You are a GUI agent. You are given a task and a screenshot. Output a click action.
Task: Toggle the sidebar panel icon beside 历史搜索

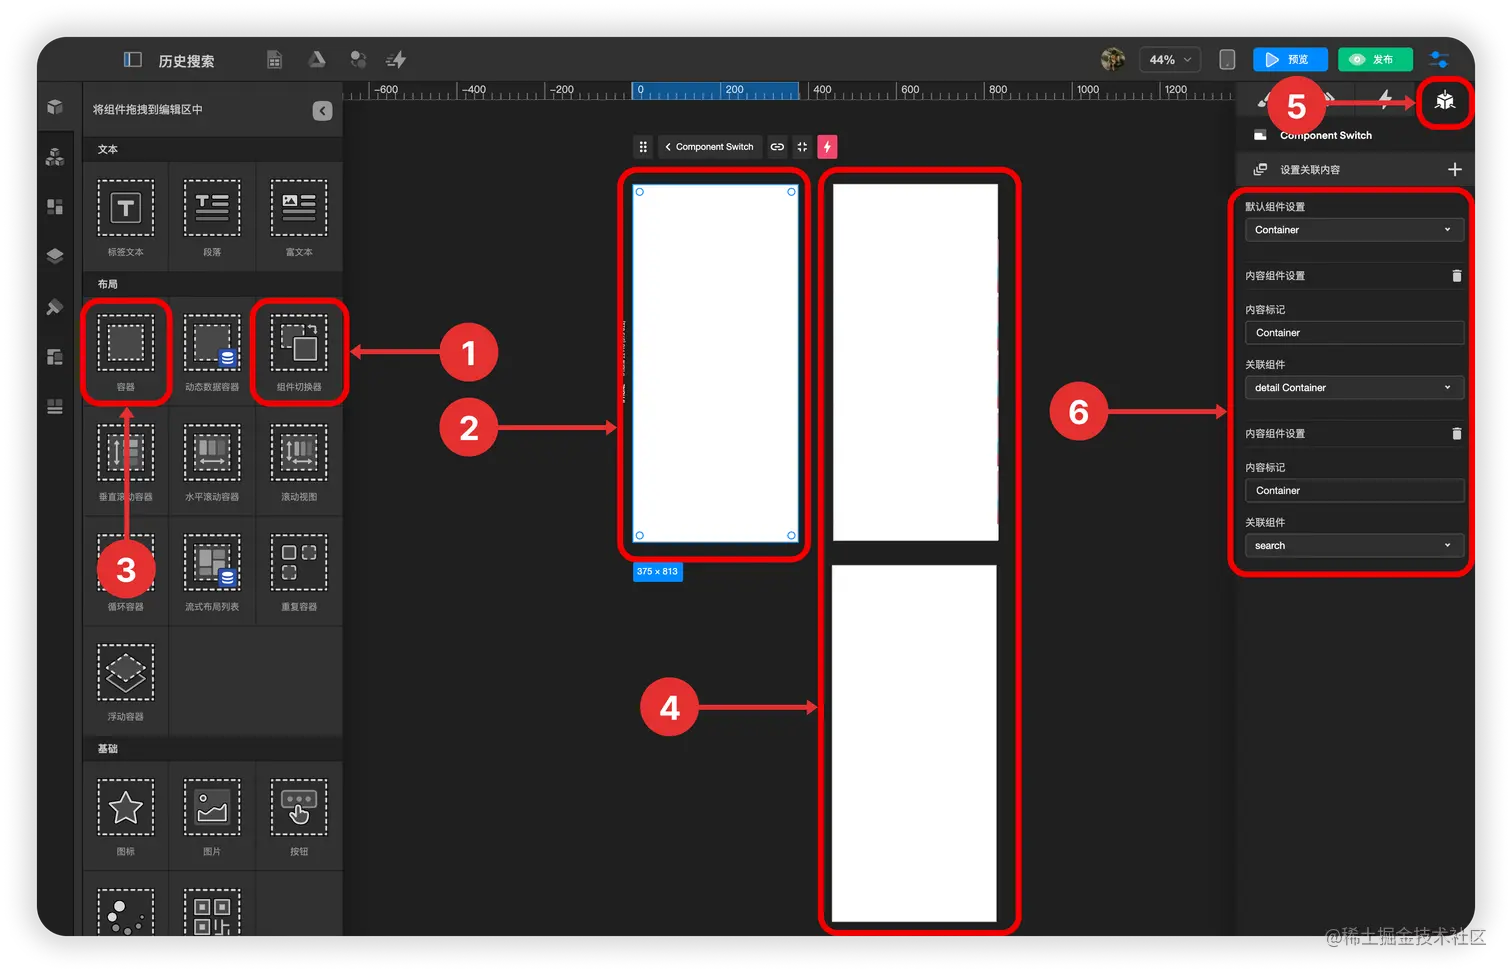132,60
